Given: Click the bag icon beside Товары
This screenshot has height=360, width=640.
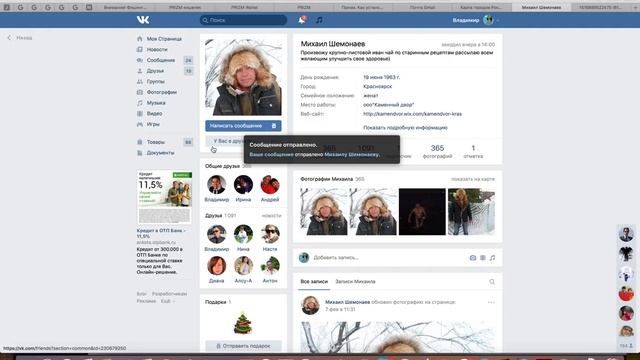Looking at the screenshot, I should point(140,142).
